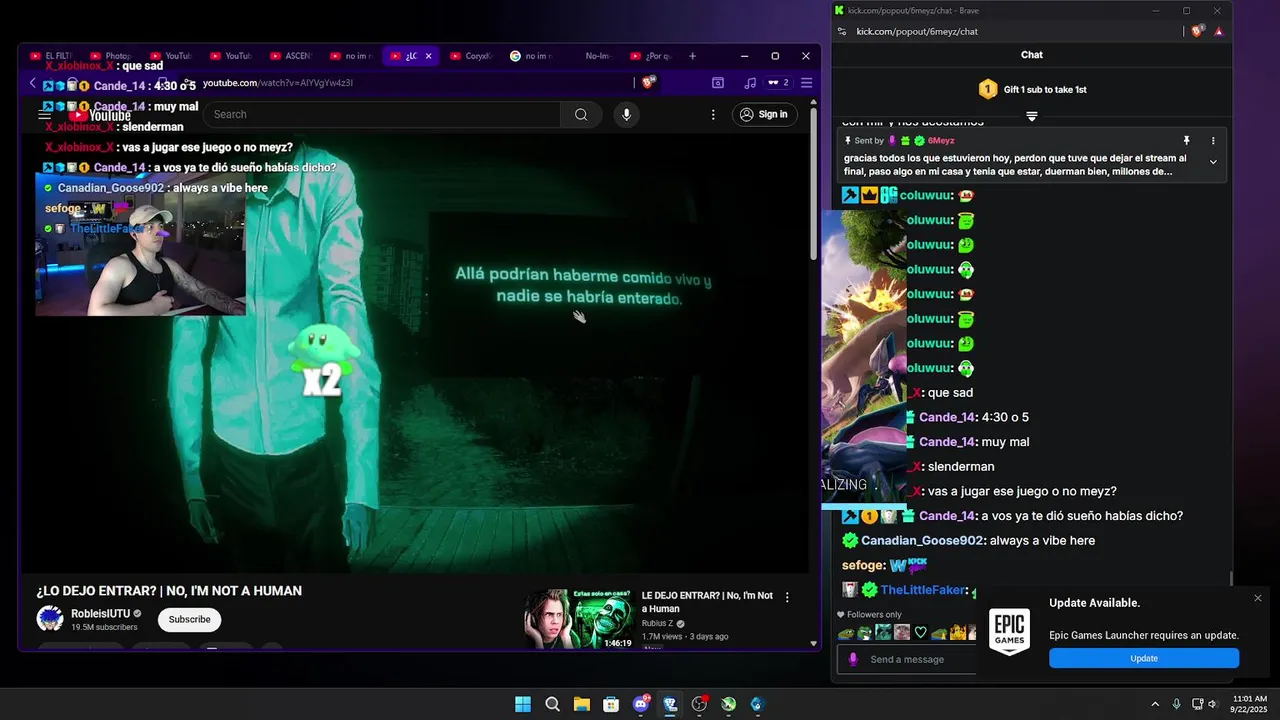Open username TheLittleFaker in Kick chat
The height and width of the screenshot is (720, 1280).
click(x=921, y=590)
